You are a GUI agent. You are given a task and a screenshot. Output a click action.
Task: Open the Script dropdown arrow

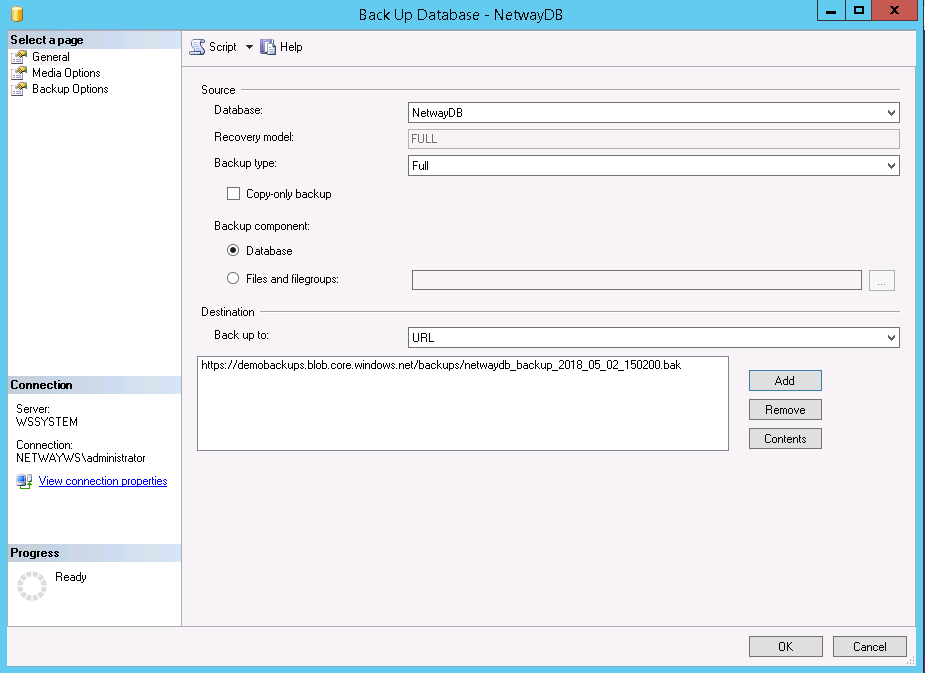tap(249, 47)
